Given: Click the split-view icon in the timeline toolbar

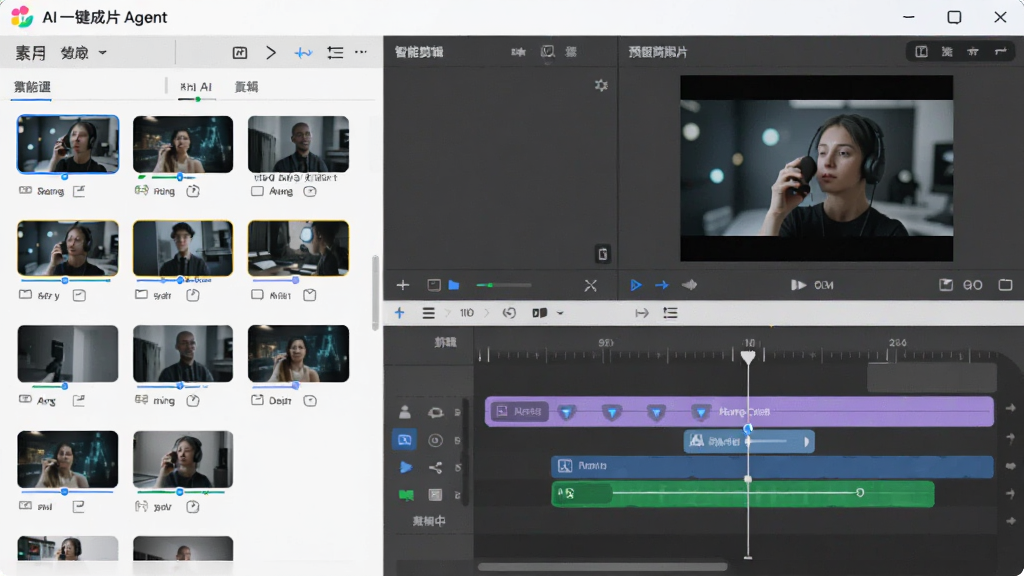Looking at the screenshot, I should point(539,313).
